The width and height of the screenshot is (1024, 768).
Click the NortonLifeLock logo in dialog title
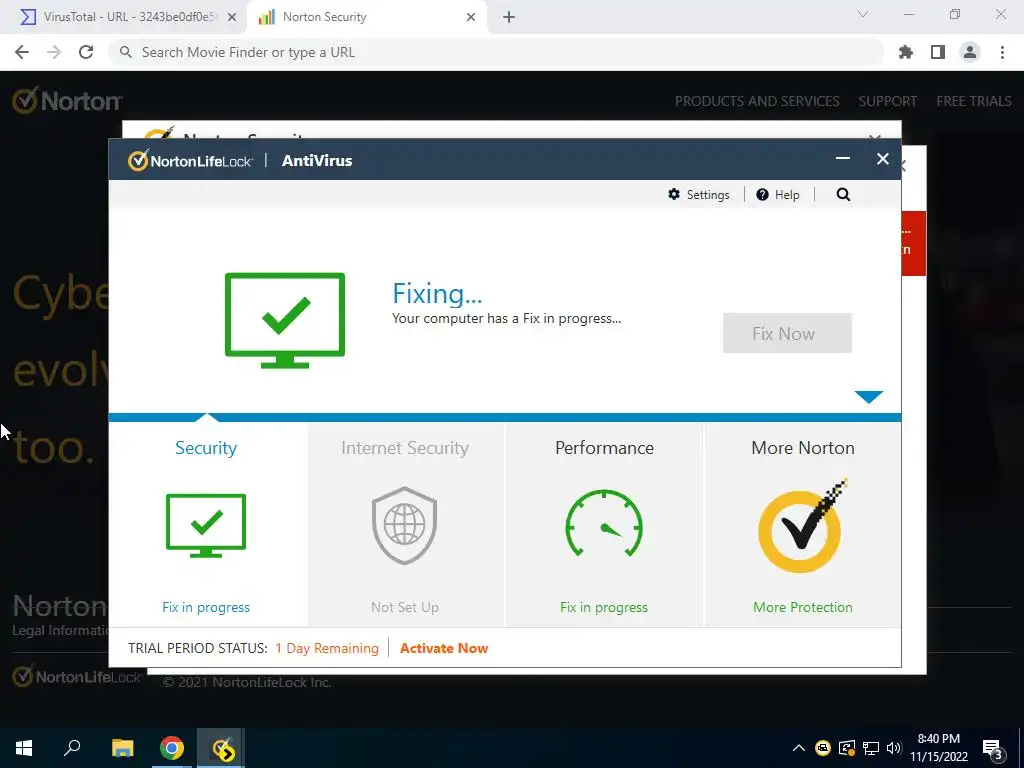(190, 160)
